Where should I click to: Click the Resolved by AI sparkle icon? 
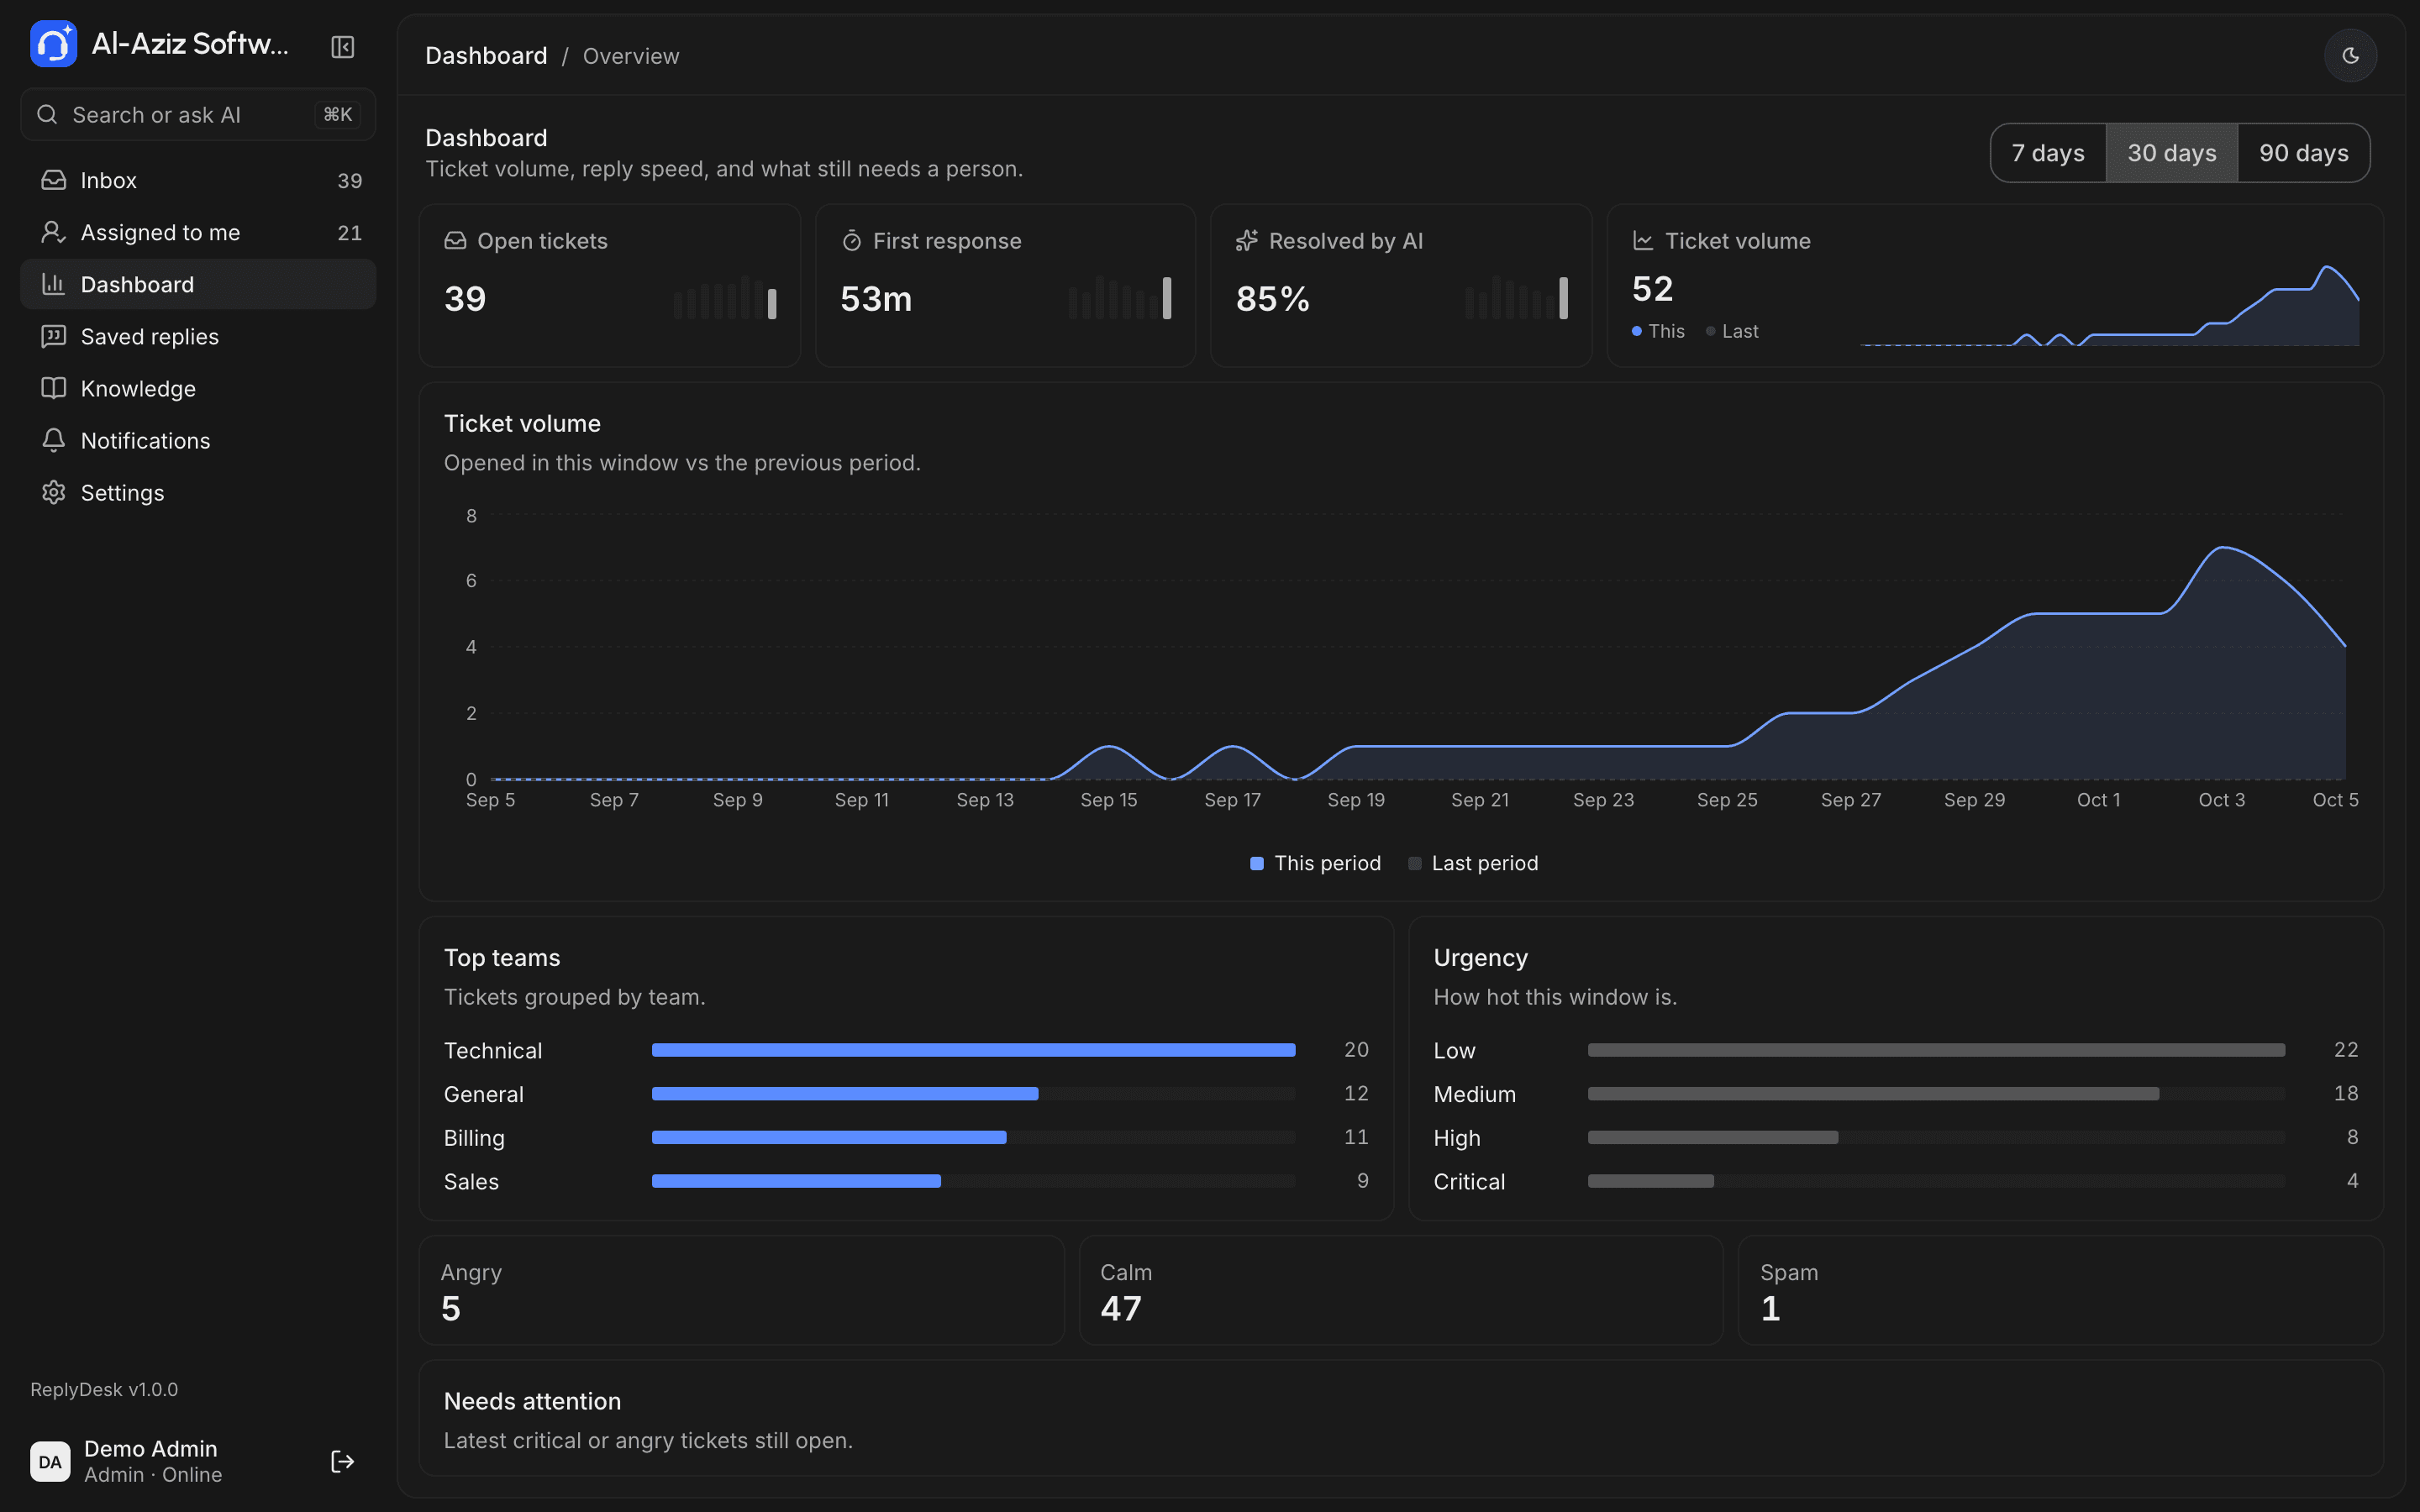tap(1247, 241)
